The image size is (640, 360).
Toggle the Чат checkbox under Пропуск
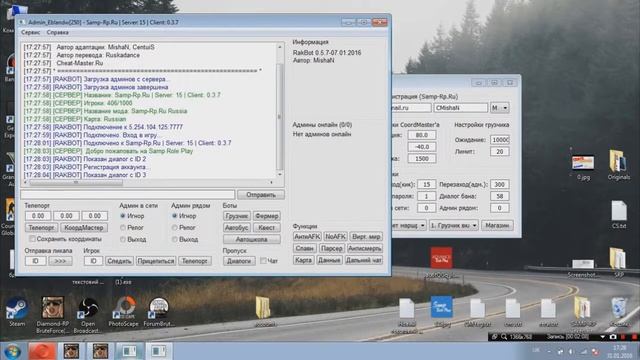coord(263,260)
